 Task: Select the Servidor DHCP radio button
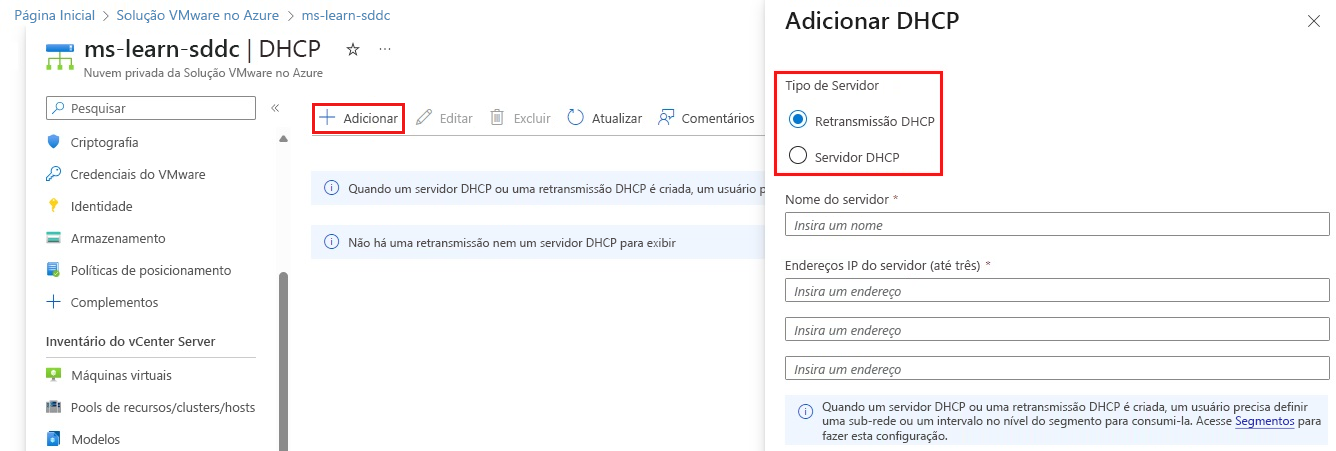click(x=798, y=156)
